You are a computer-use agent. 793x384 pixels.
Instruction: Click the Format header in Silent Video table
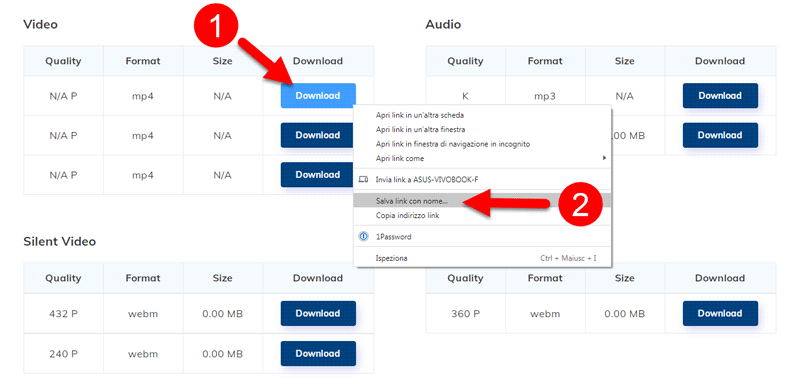pyautogui.click(x=143, y=278)
